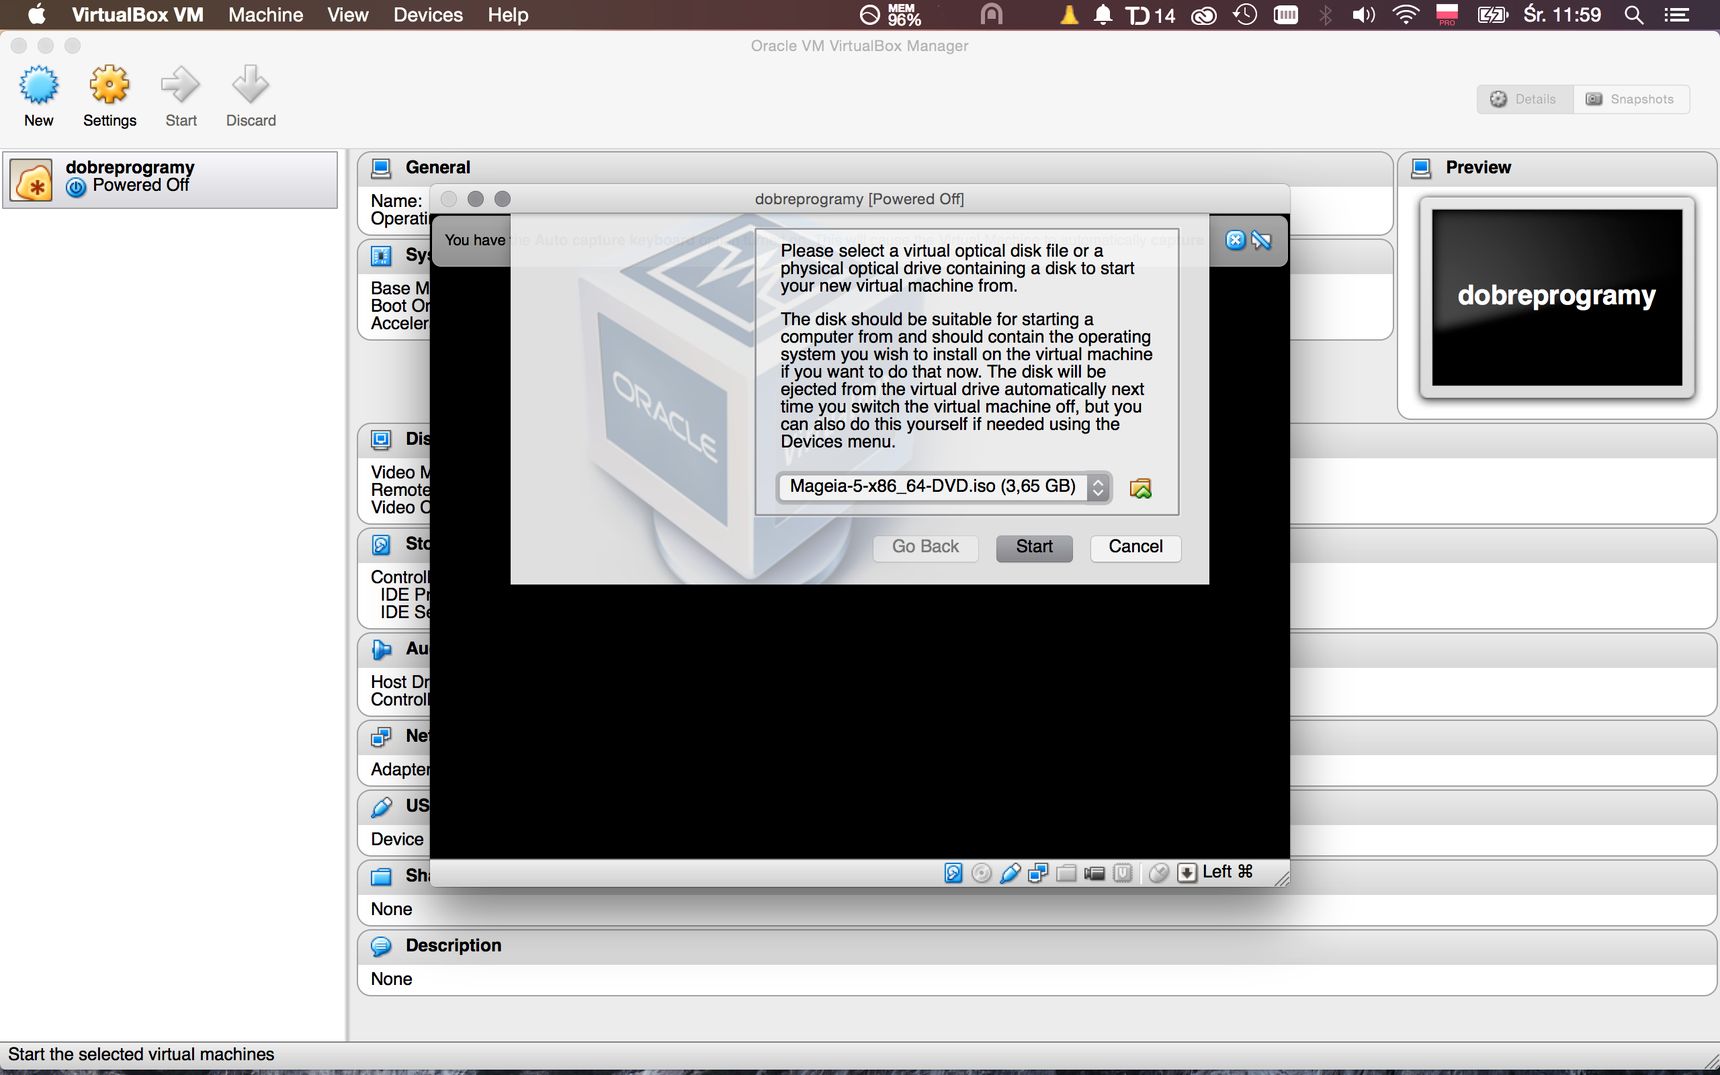
Task: Click the hard disk activity status icon
Action: (953, 873)
